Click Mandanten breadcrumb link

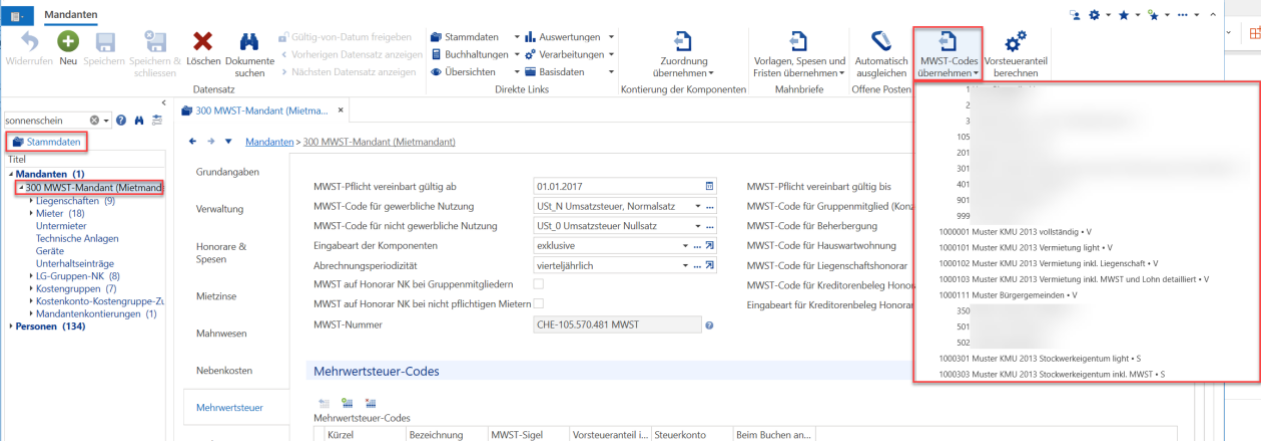click(269, 142)
